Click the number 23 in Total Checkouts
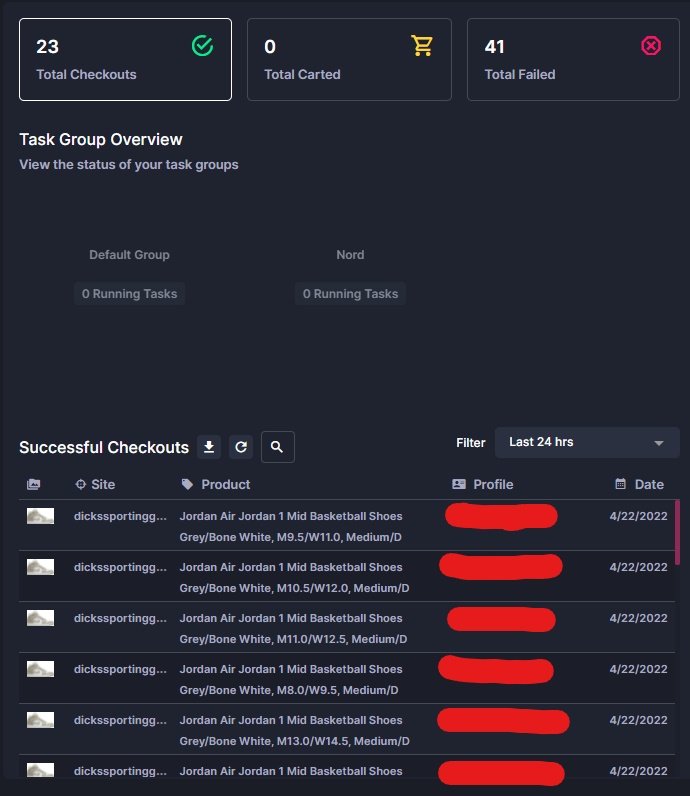 (x=48, y=47)
